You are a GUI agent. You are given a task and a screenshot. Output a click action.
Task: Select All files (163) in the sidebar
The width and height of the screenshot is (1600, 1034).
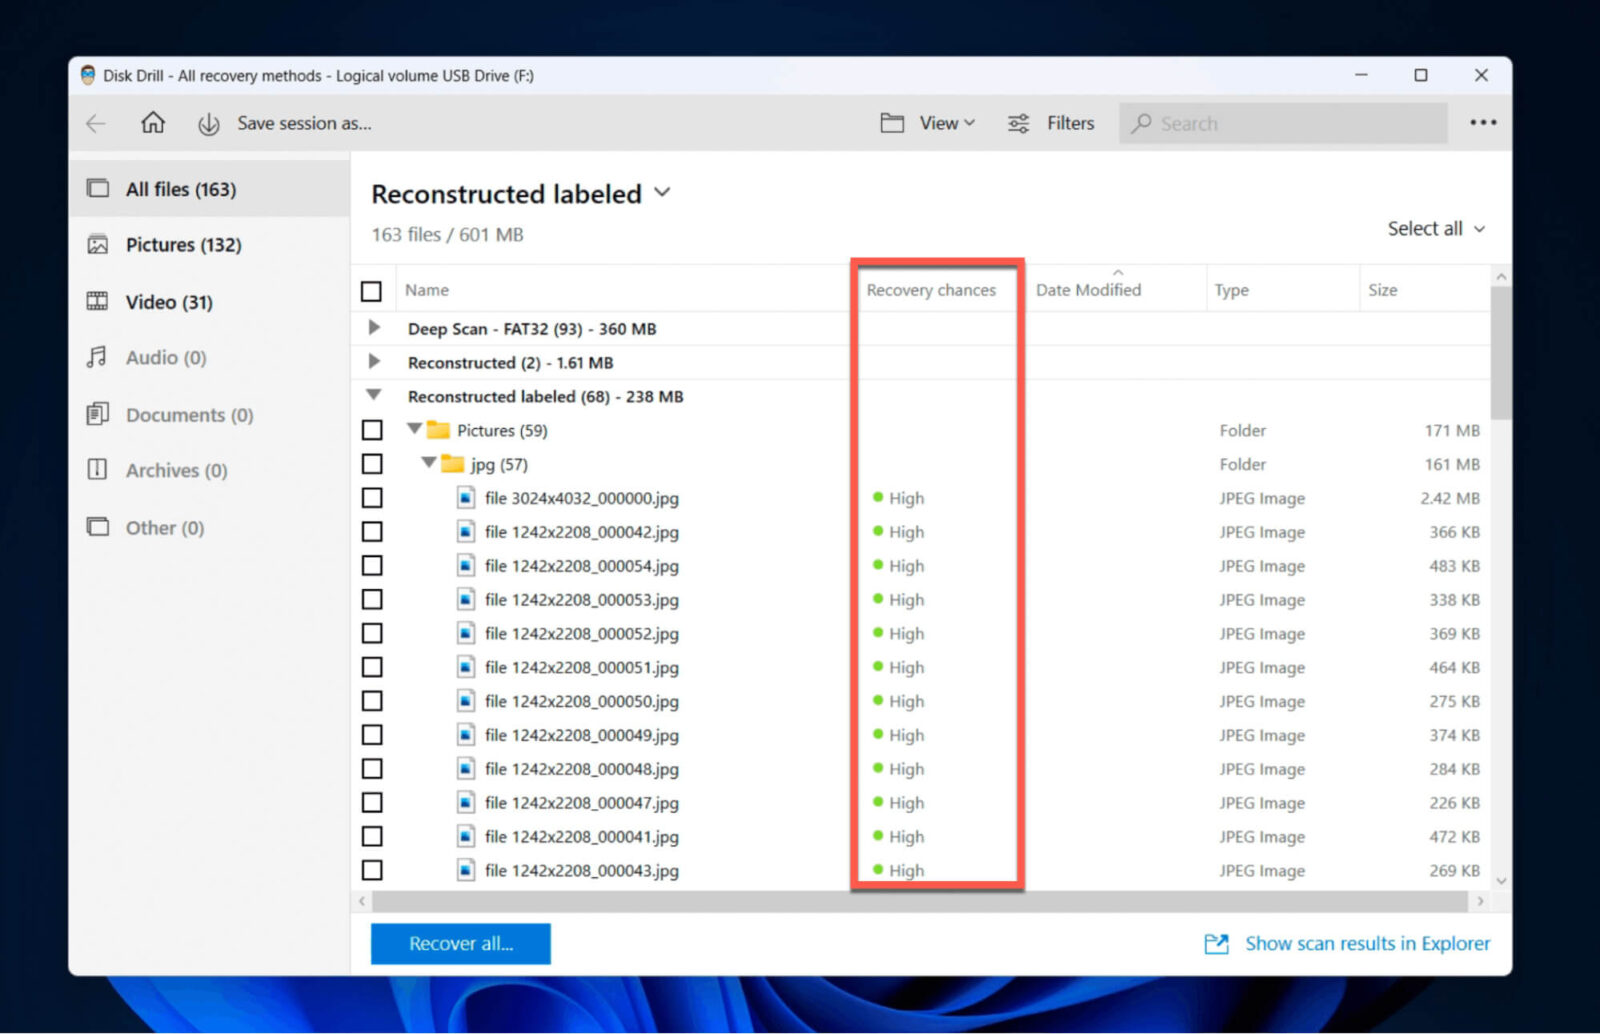[181, 188]
